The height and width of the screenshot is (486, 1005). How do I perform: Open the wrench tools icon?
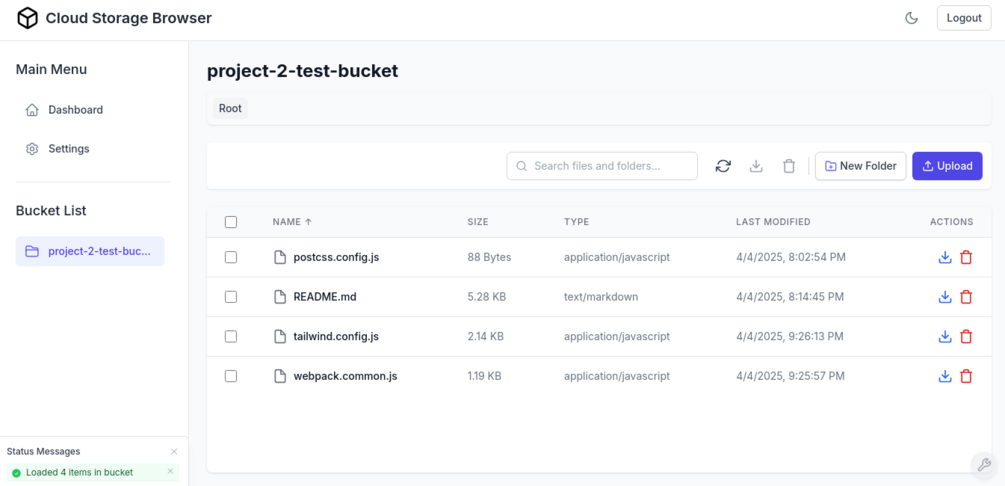click(x=984, y=465)
